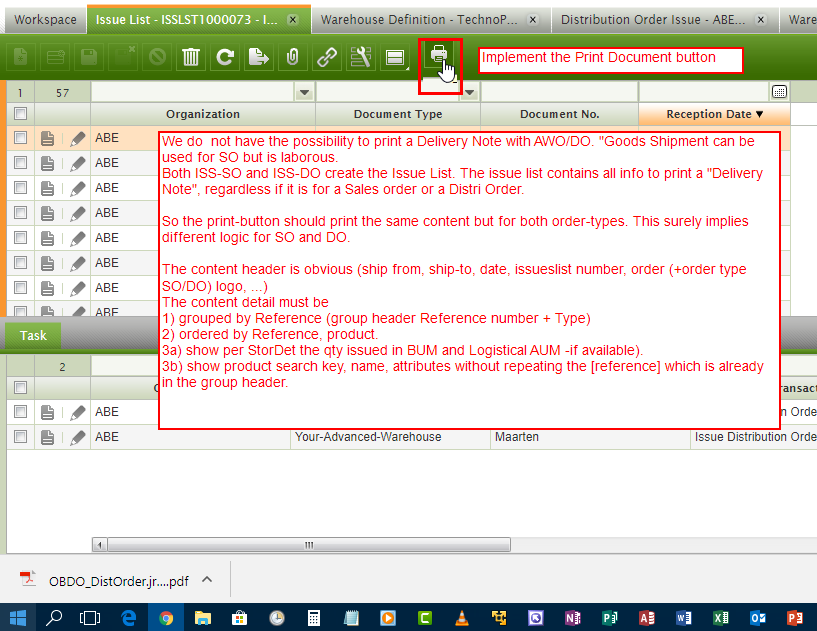This screenshot has width=817, height=631.
Task: Expand options for OBDO_DistOrder pdf download
Action: click(x=207, y=579)
